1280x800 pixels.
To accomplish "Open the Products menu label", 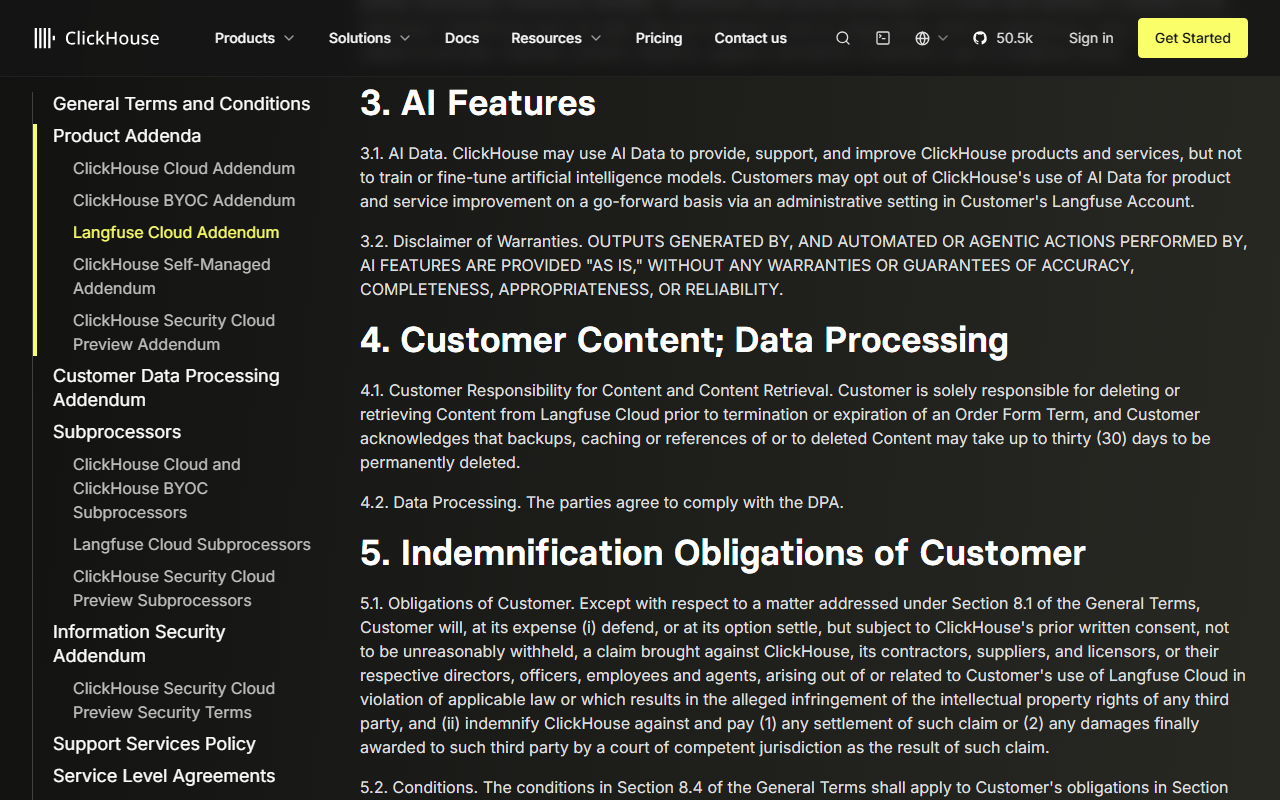I will coord(245,38).
